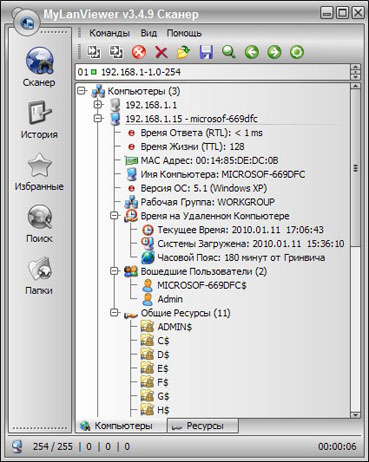
Task: Select the H$ shared resource
Action: coord(163,410)
